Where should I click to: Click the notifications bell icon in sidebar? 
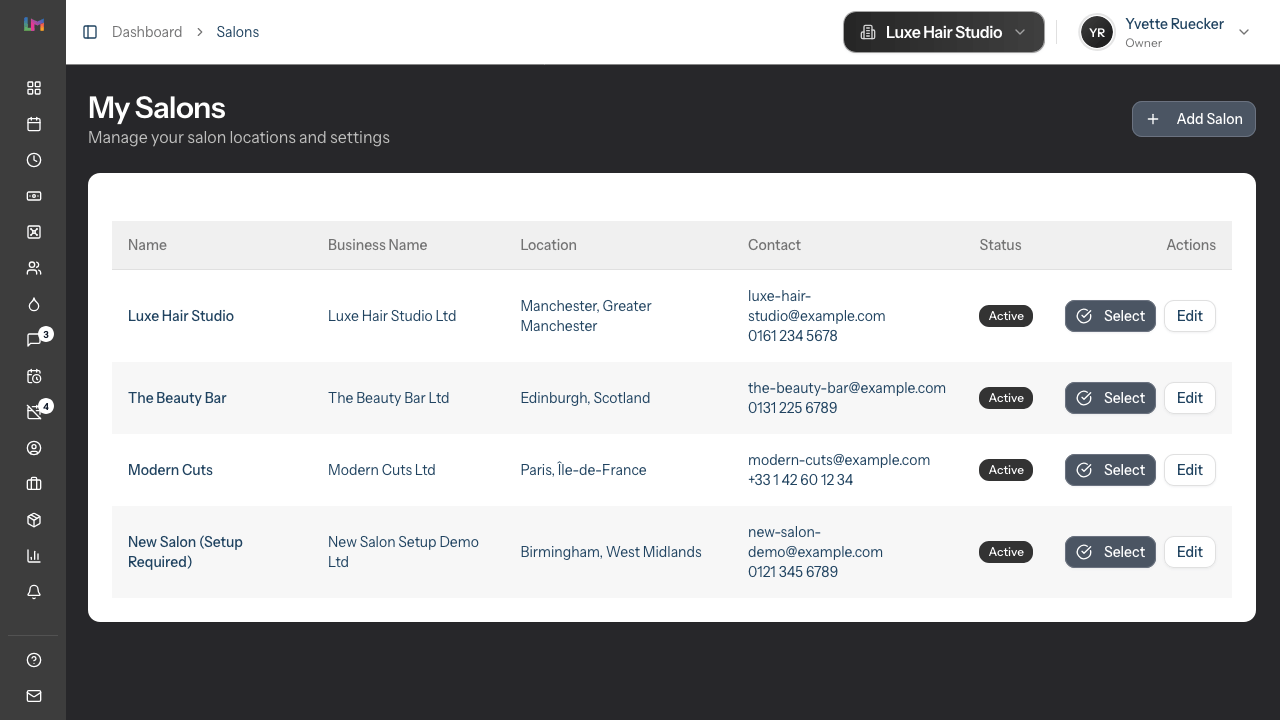(x=33, y=592)
